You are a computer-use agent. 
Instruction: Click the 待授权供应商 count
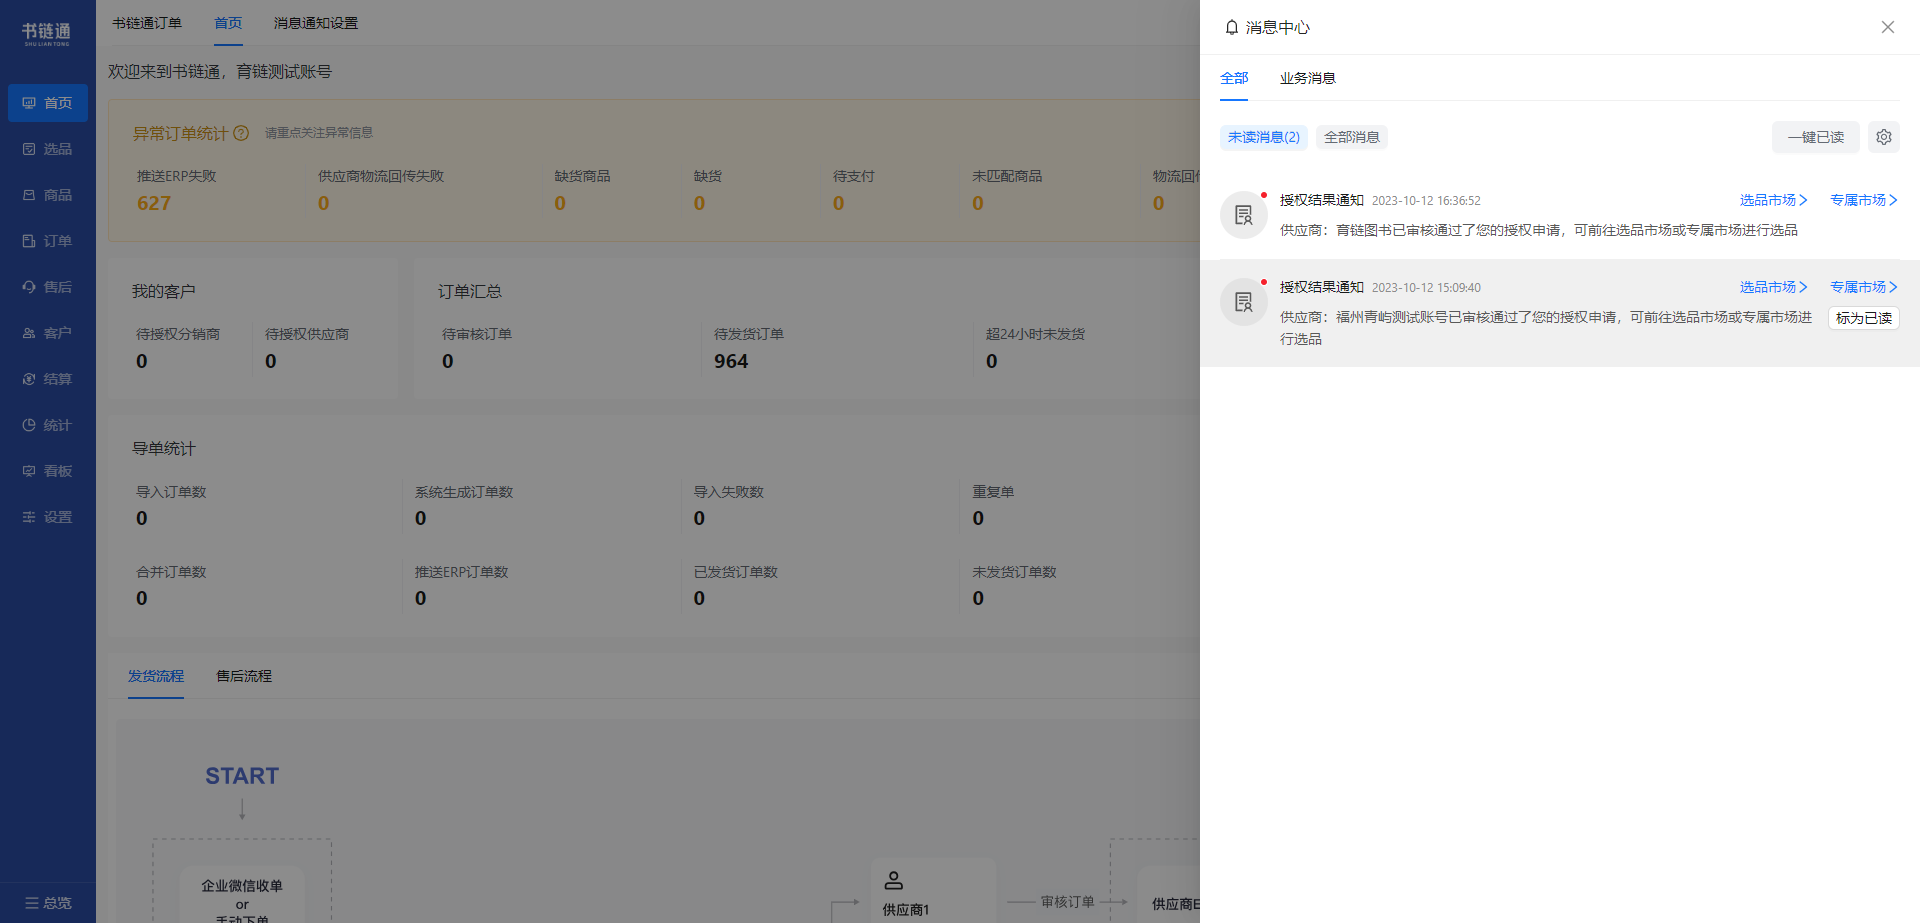(271, 361)
